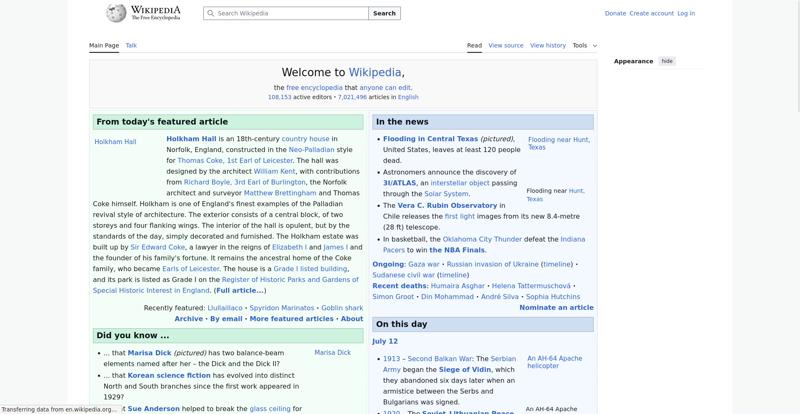The height and width of the screenshot is (414, 800).
Task: Open the Sue Anderson link
Action: [154, 408]
